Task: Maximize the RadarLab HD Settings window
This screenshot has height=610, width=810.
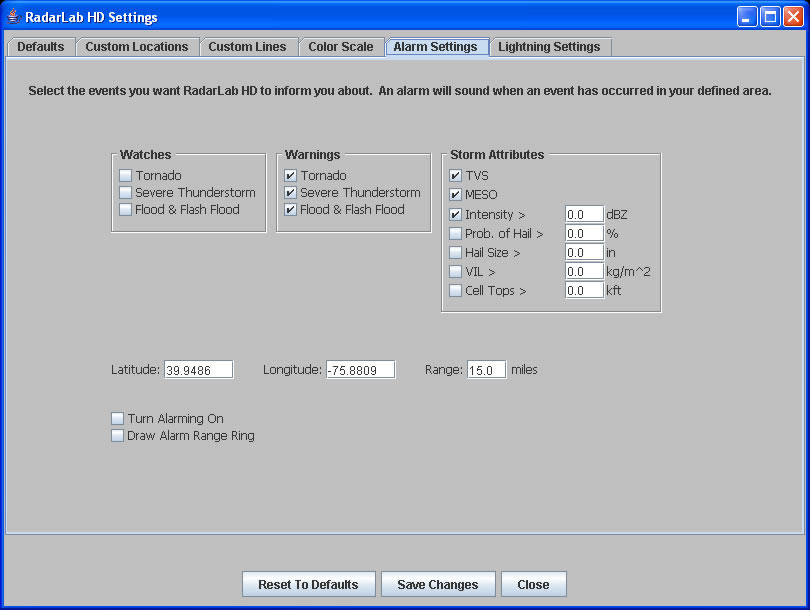Action: (x=770, y=17)
